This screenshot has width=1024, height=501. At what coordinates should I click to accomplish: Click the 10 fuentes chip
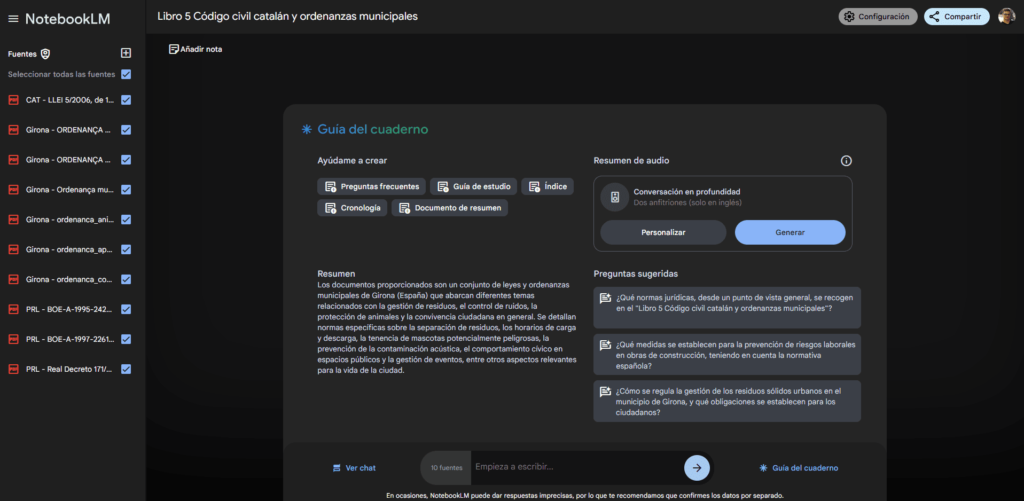tap(447, 468)
